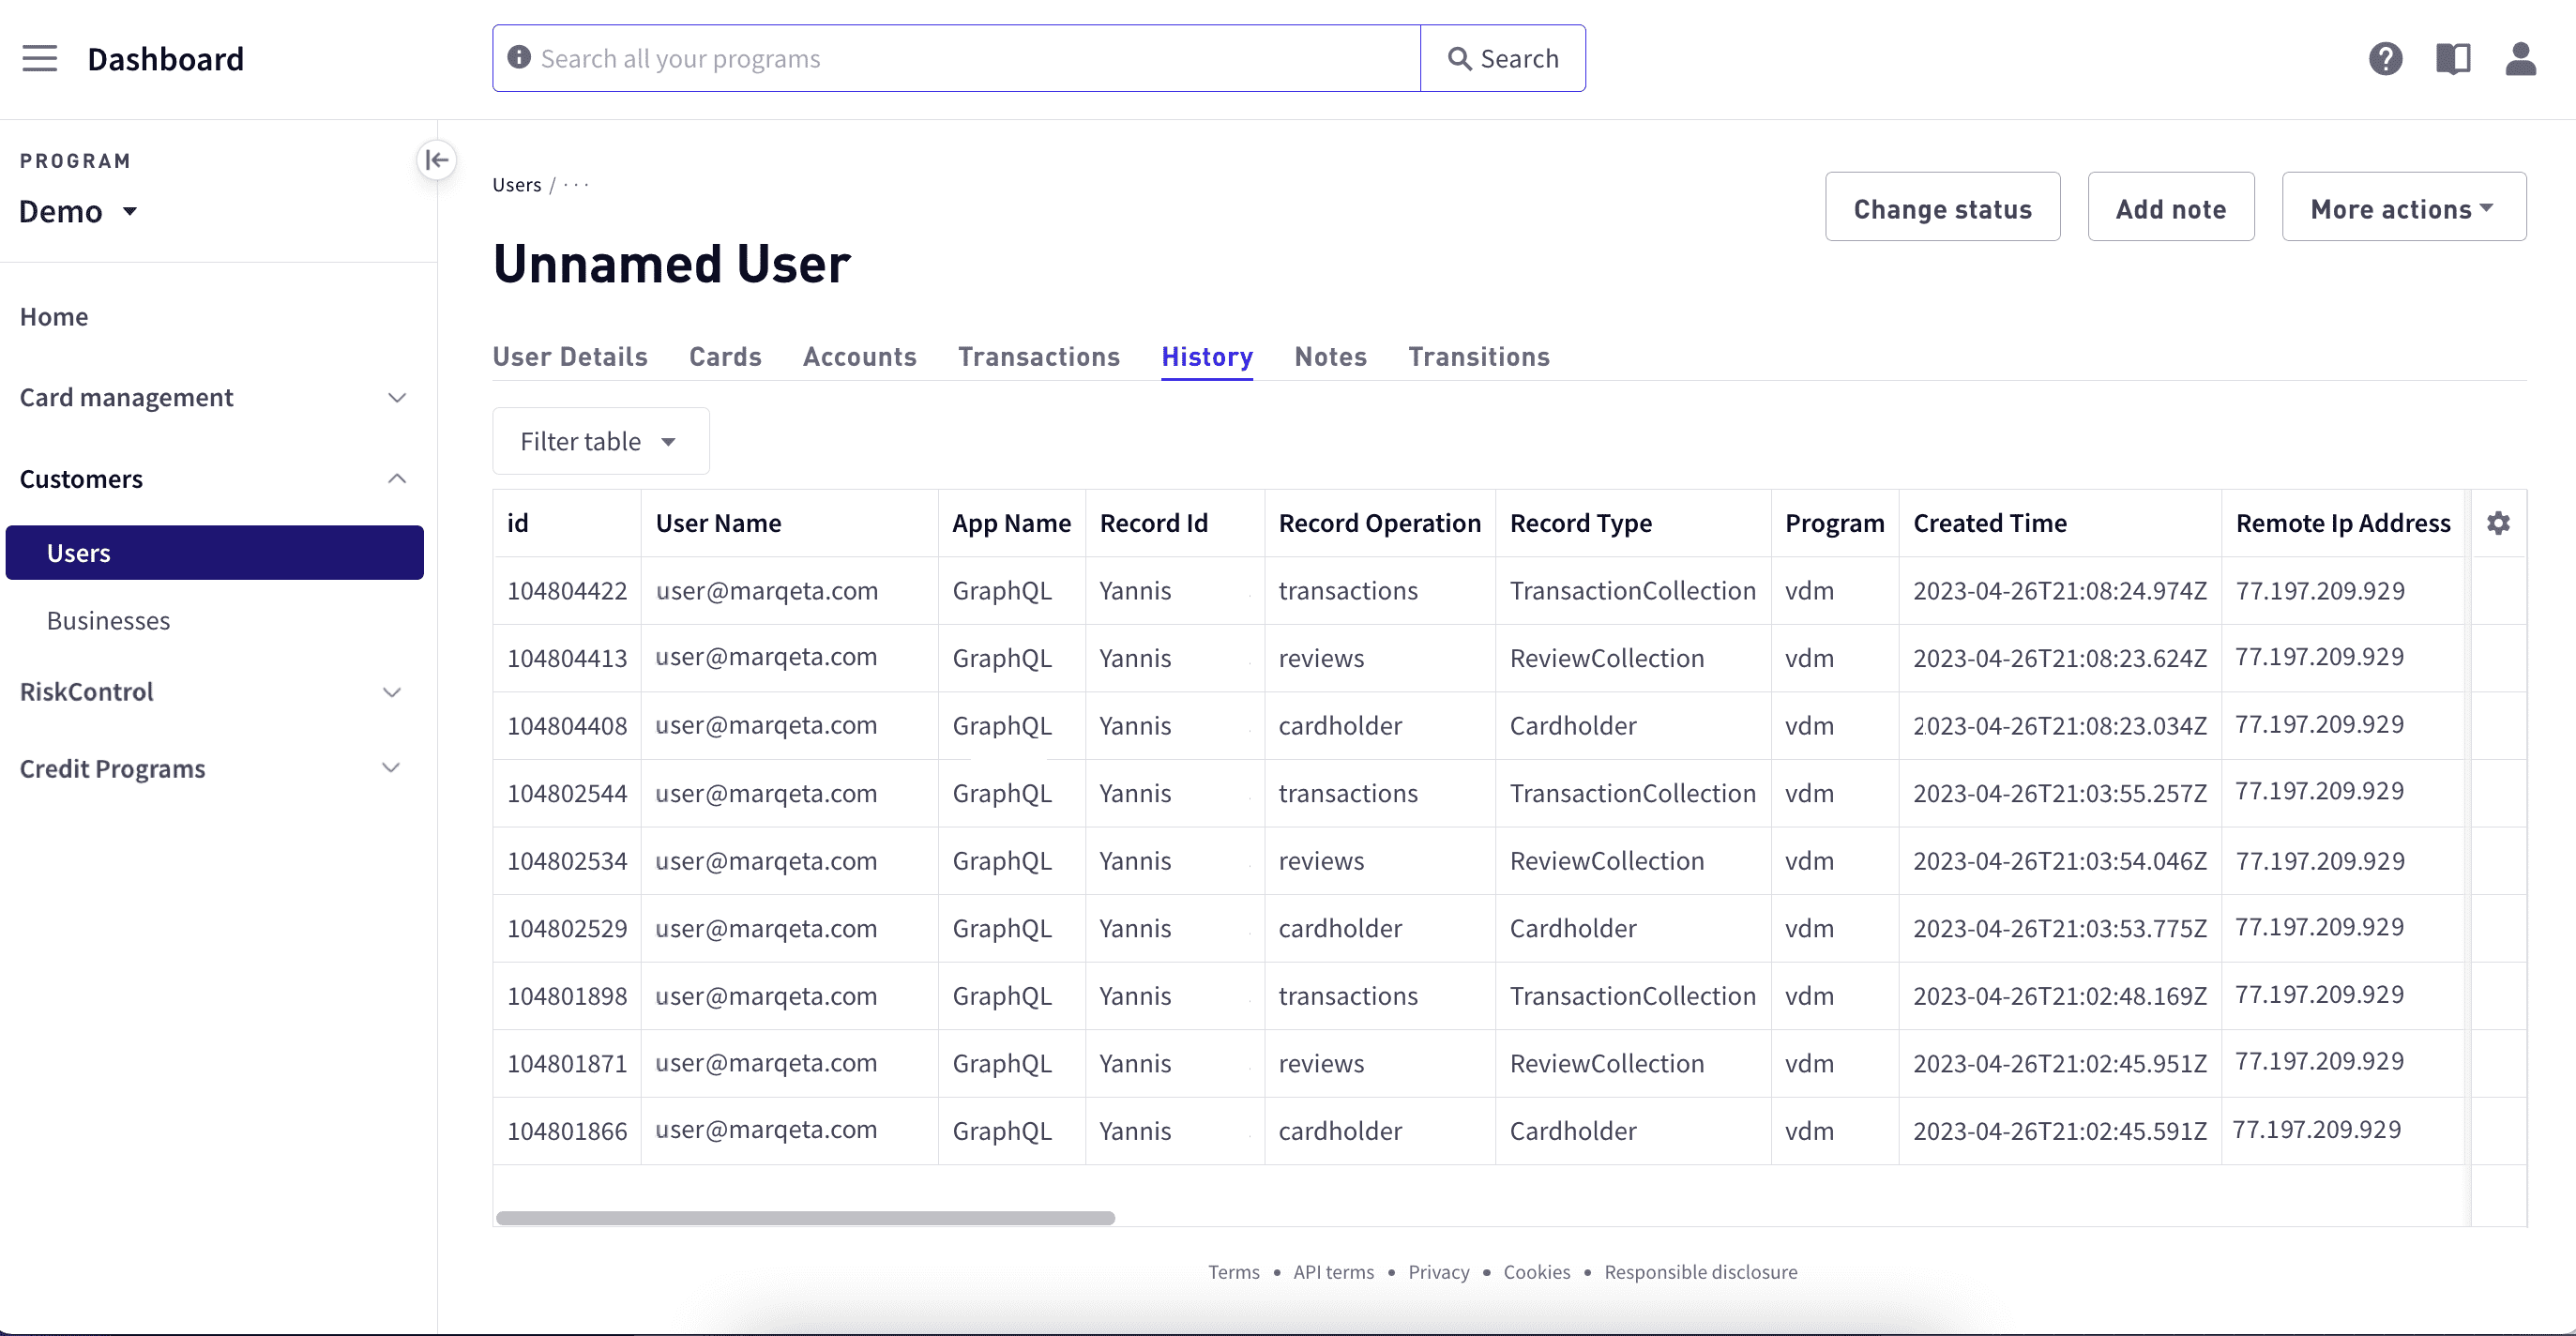Screen dimensions: 2576x1336
Task: Click the search input field
Action: pyautogui.click(x=950, y=58)
